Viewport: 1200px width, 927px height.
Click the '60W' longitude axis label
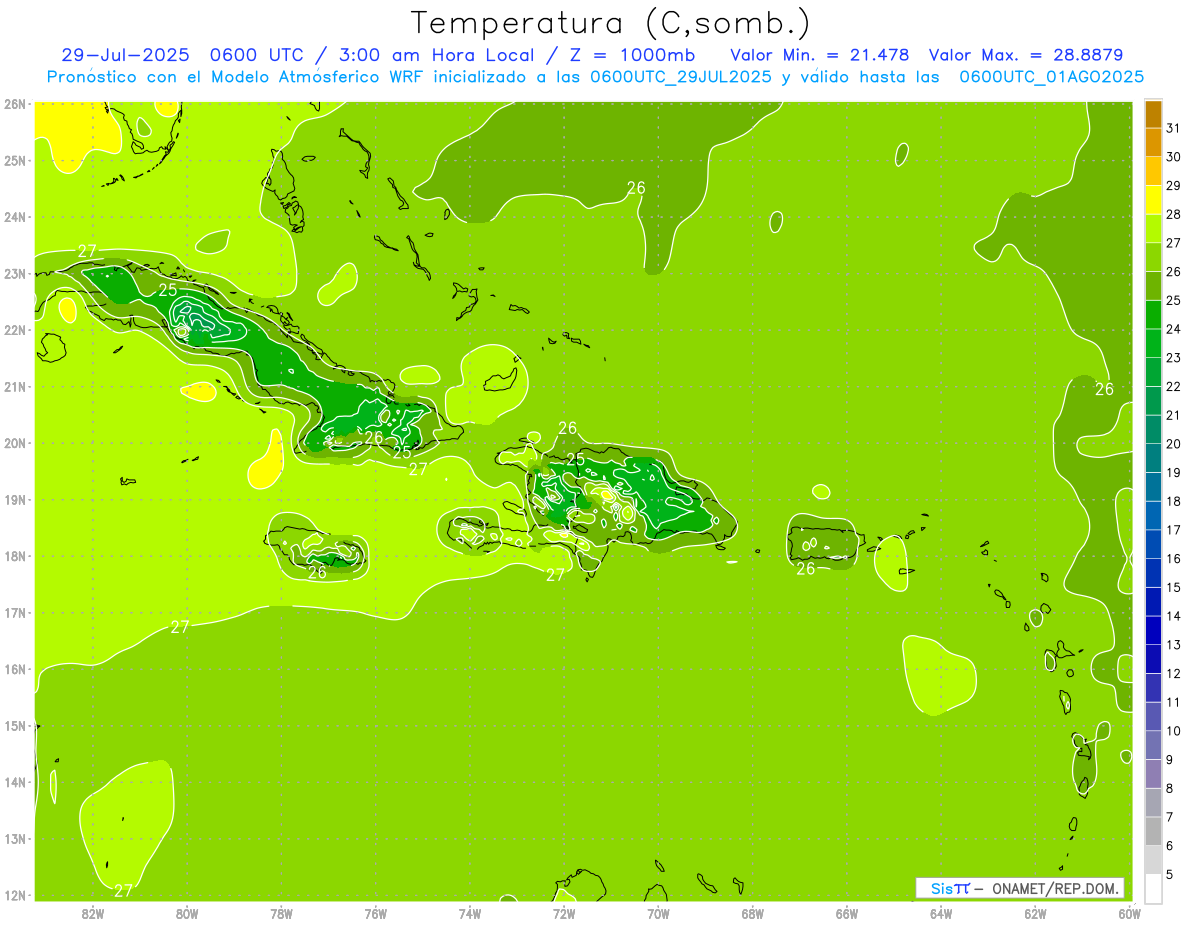pos(1129,914)
